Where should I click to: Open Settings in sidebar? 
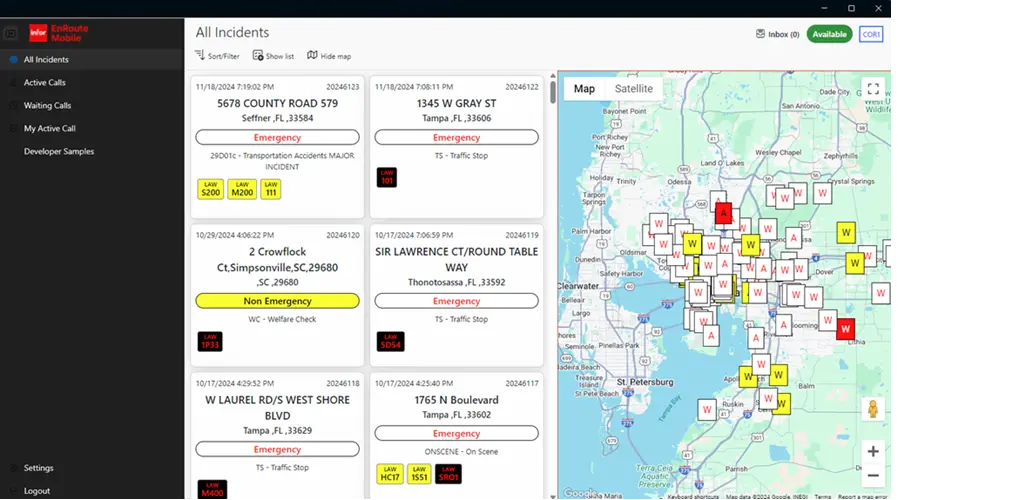click(91, 468)
